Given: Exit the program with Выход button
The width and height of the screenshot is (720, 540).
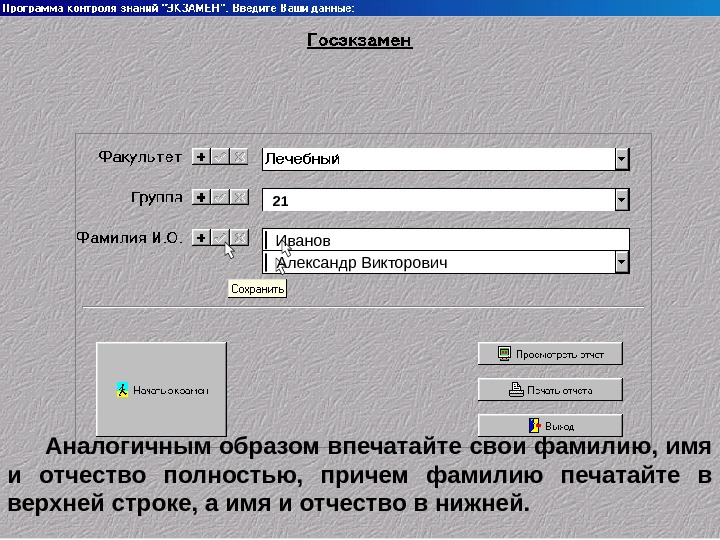Looking at the screenshot, I should click(x=550, y=426).
